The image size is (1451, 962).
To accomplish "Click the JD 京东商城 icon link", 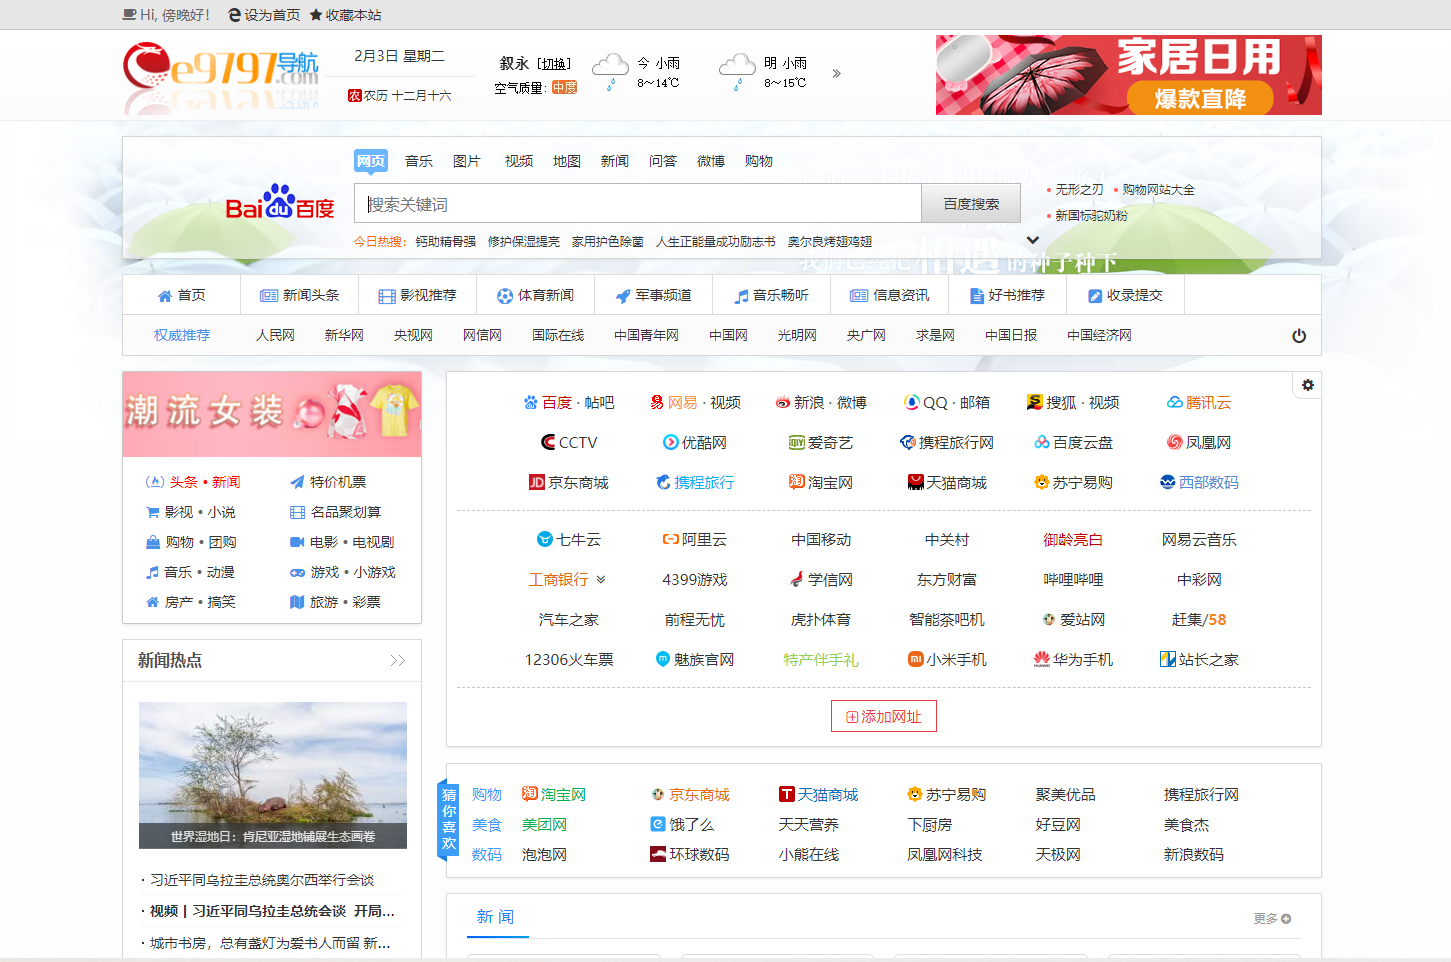I will coord(568,483).
